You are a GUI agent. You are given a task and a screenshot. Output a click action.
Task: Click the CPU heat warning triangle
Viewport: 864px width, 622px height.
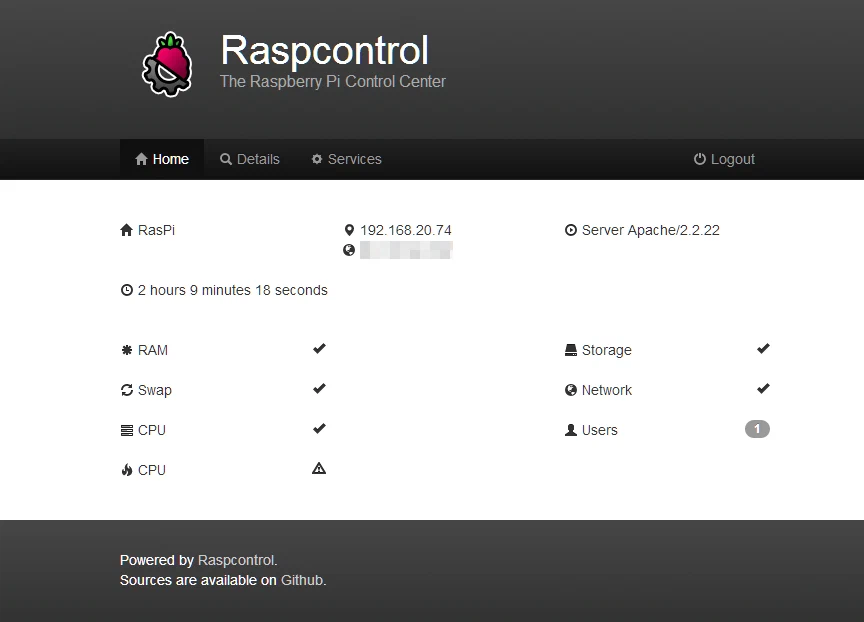tap(319, 468)
